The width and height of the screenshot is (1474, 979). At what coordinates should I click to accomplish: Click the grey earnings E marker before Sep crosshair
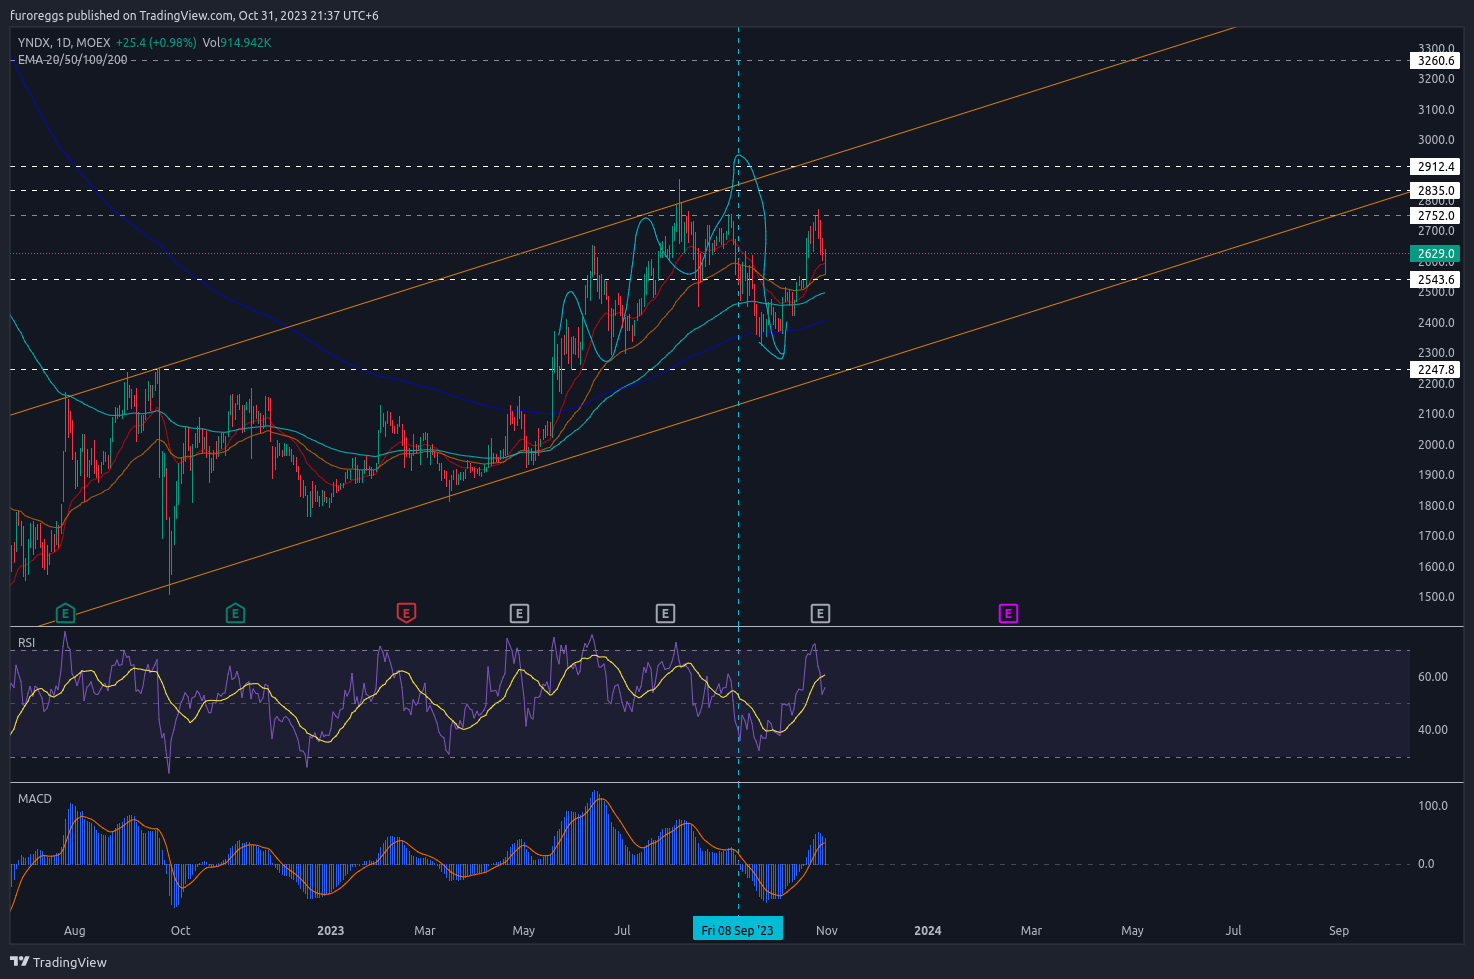665,613
